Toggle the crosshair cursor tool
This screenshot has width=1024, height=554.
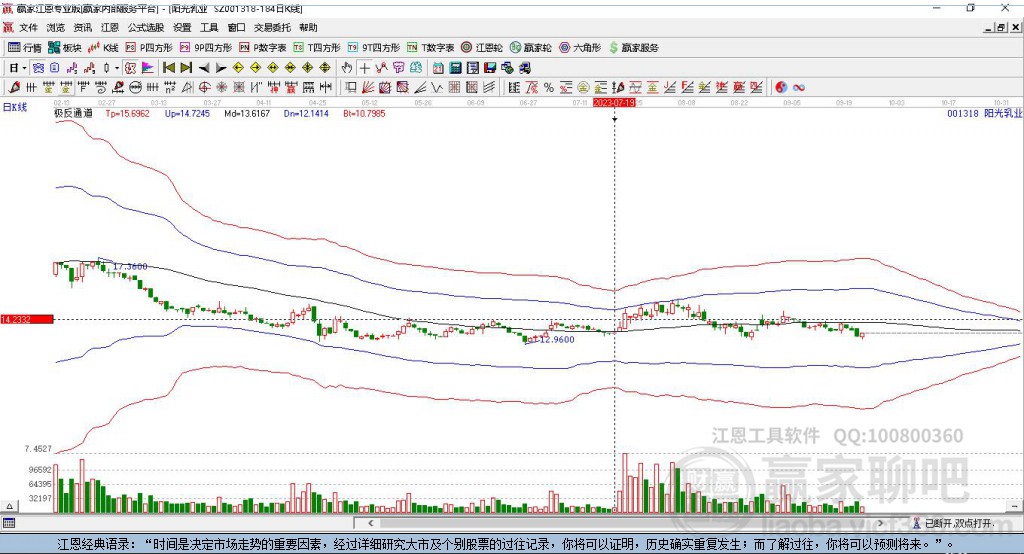coord(364,68)
